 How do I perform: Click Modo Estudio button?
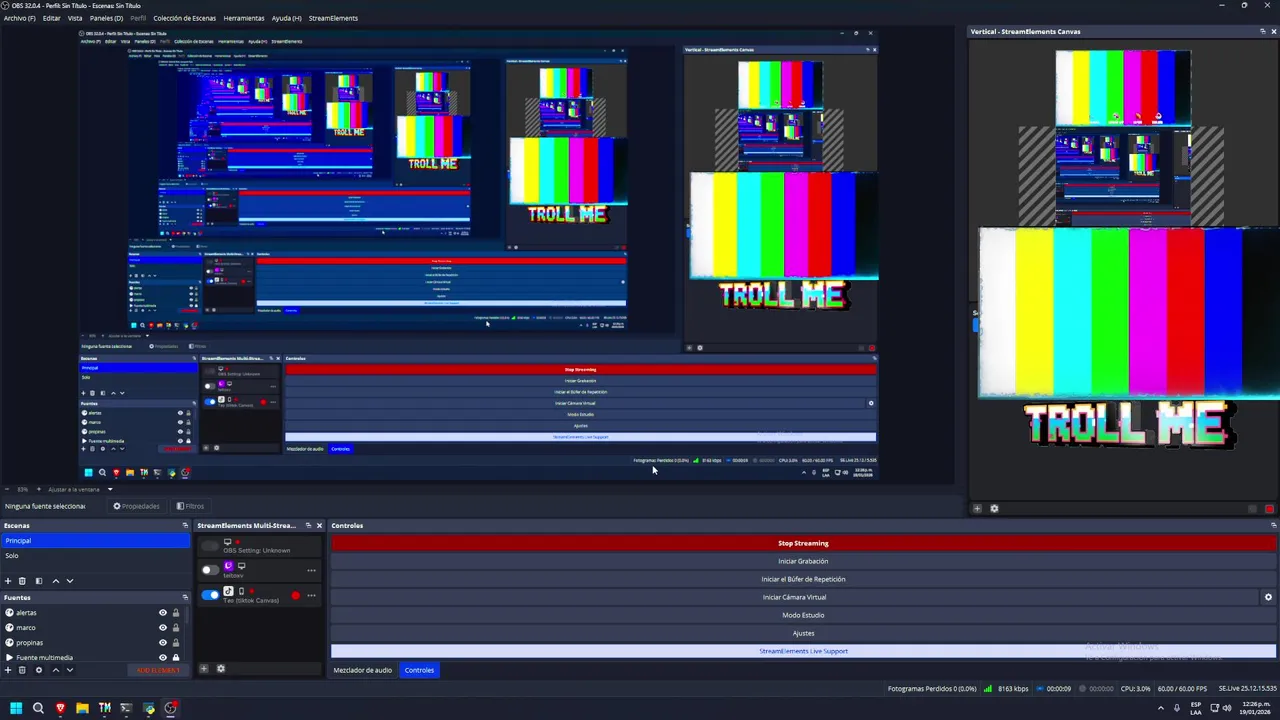pyautogui.click(x=803, y=615)
